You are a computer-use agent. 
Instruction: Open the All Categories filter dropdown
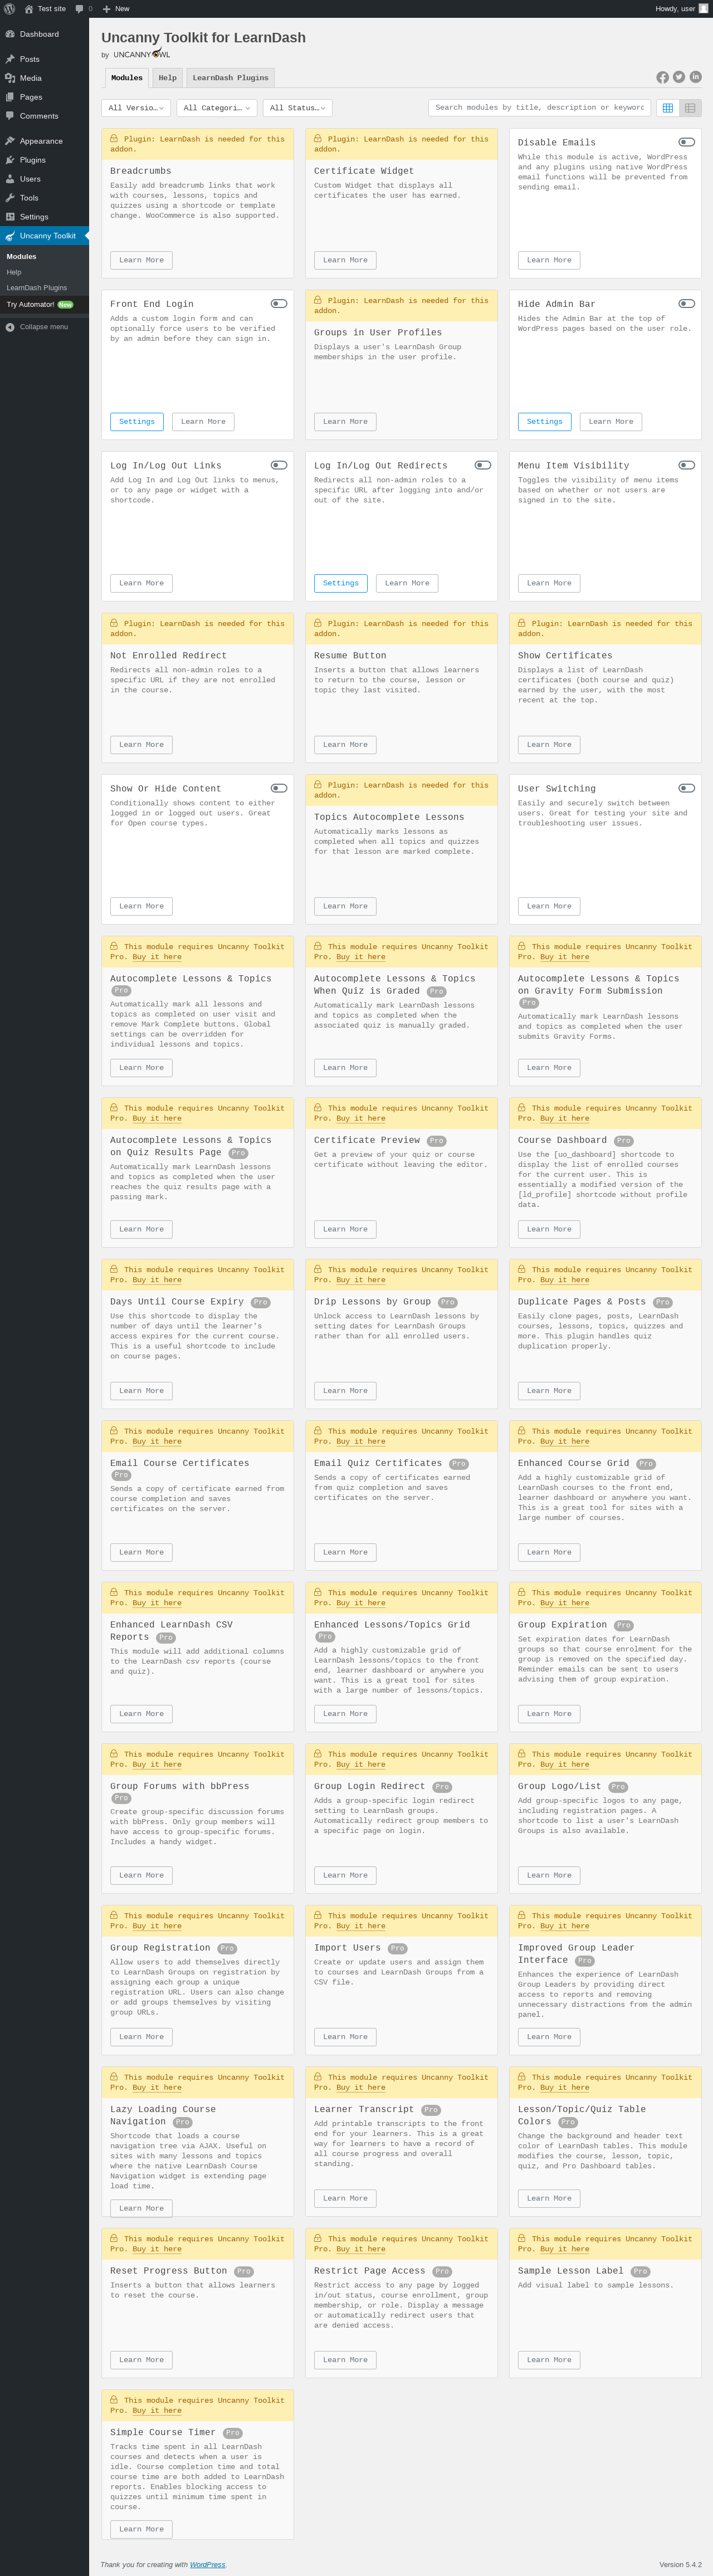tap(220, 108)
